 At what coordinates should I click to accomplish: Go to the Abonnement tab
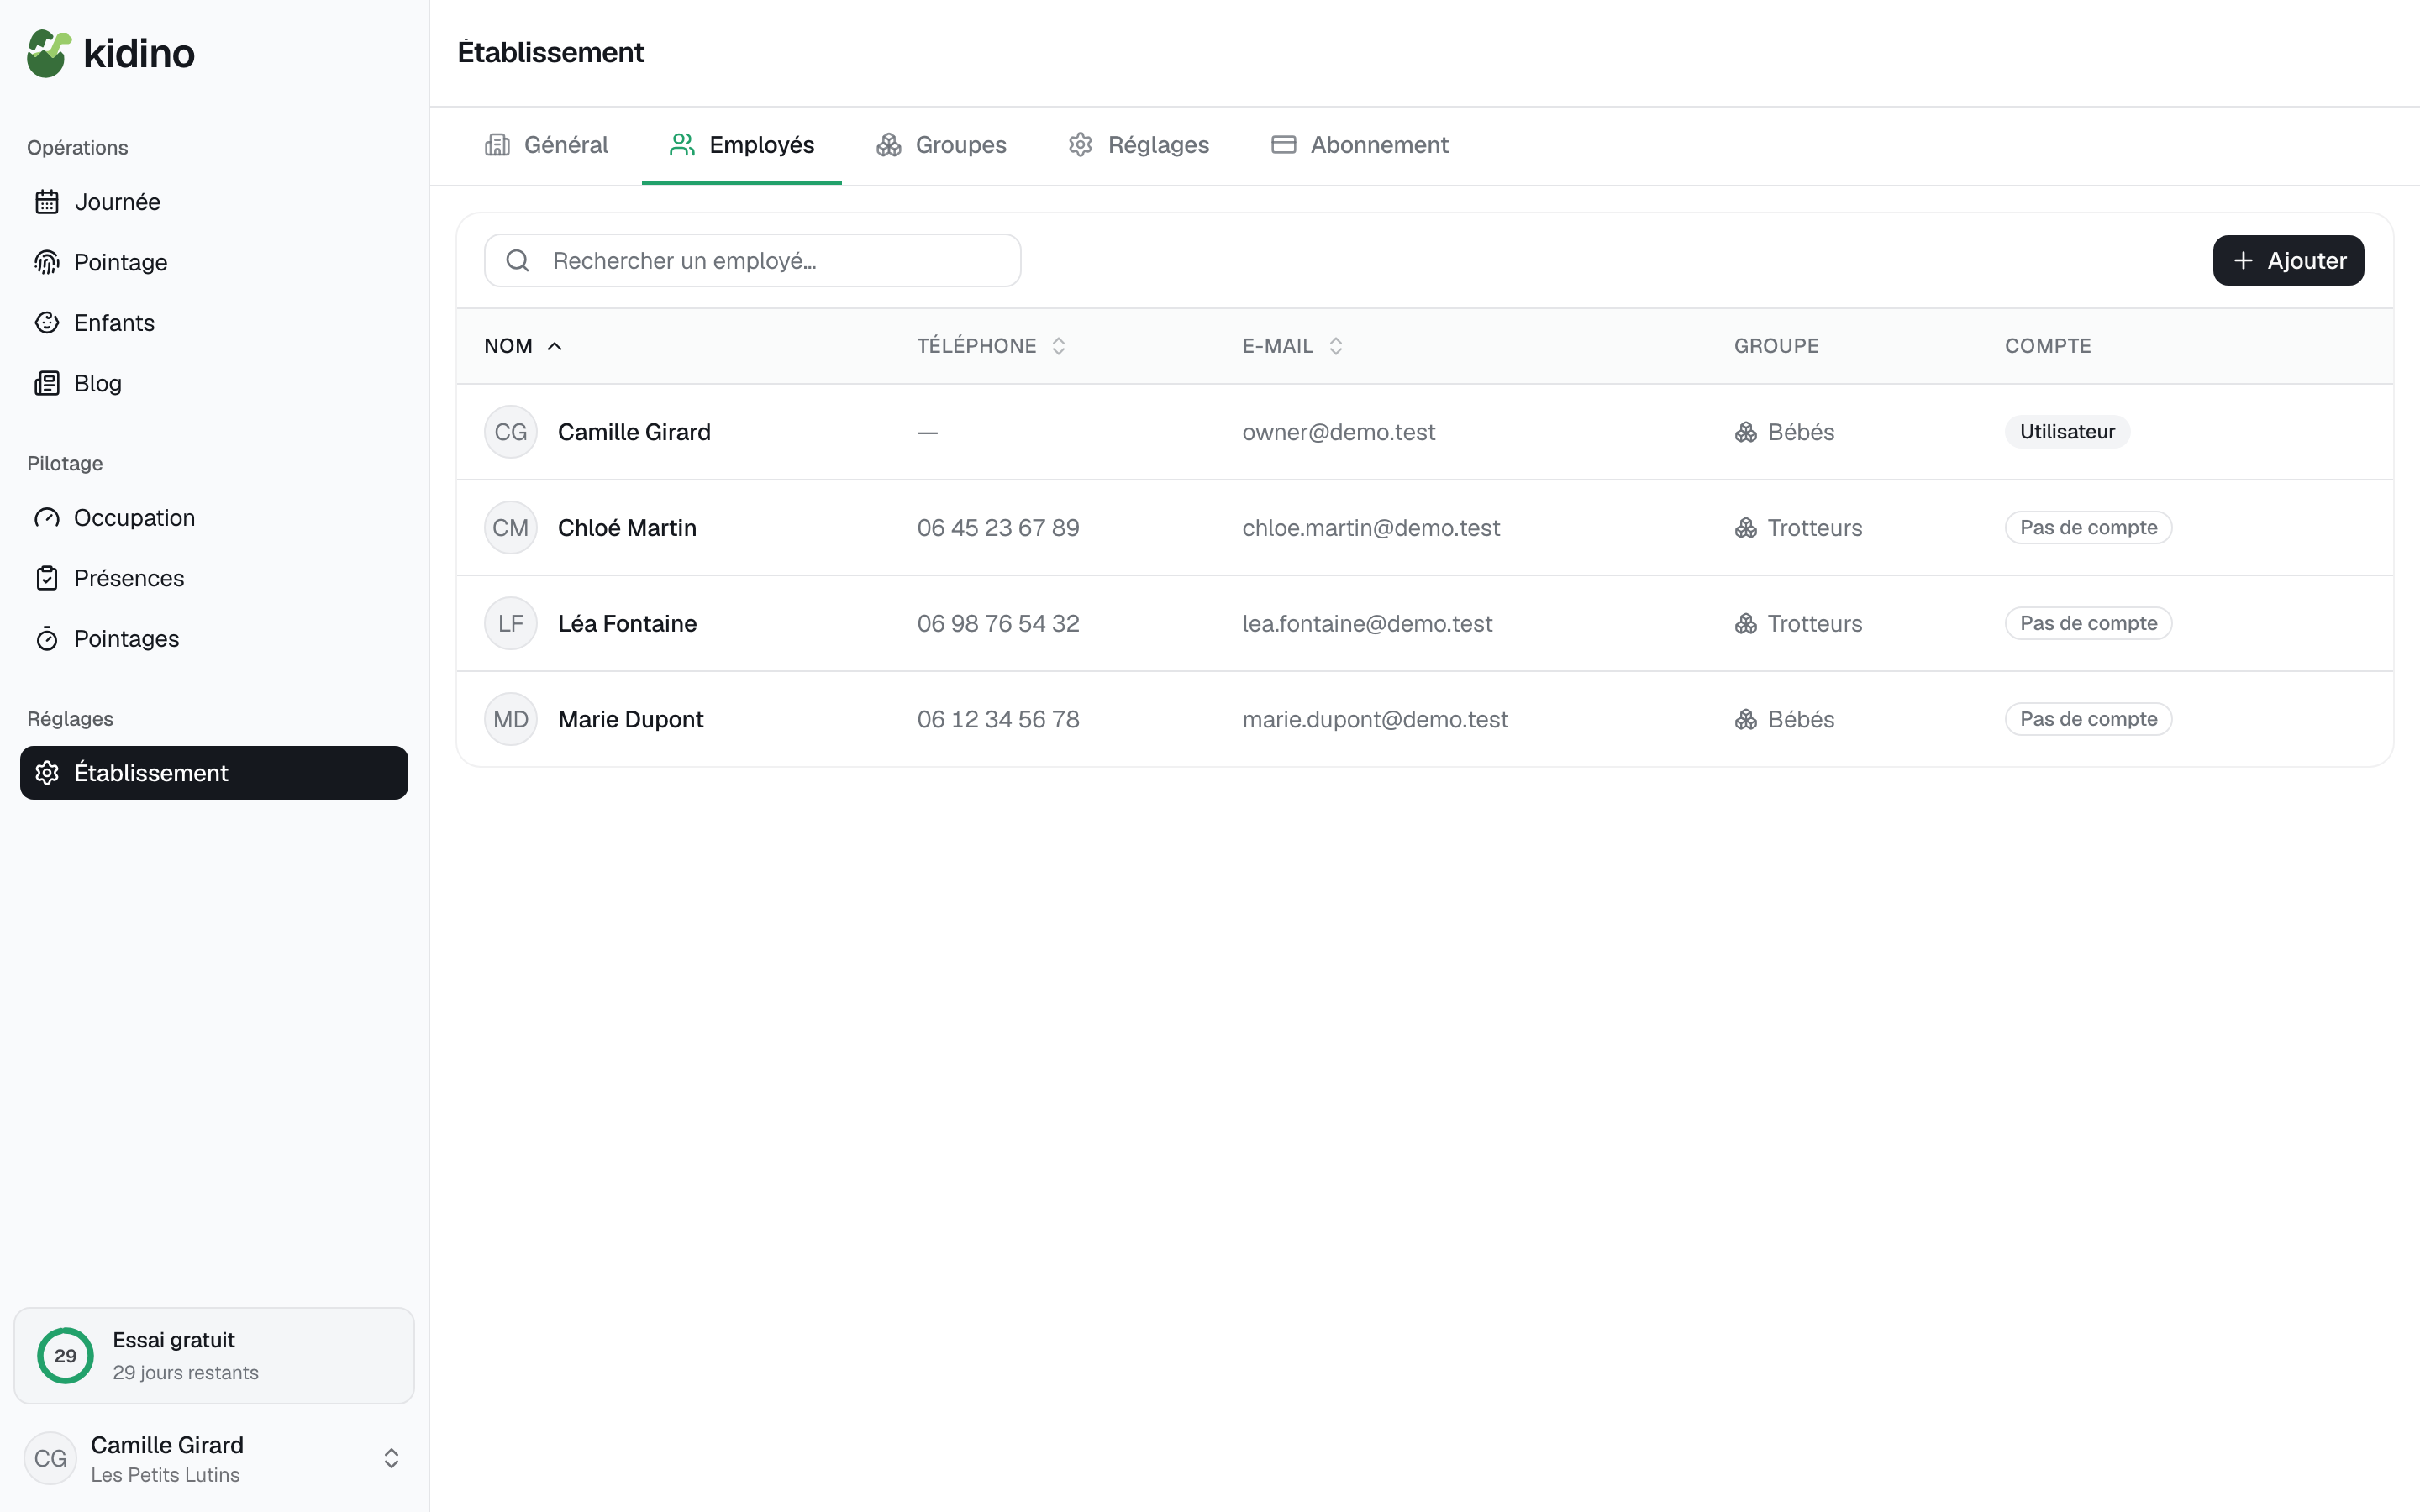click(1360, 145)
